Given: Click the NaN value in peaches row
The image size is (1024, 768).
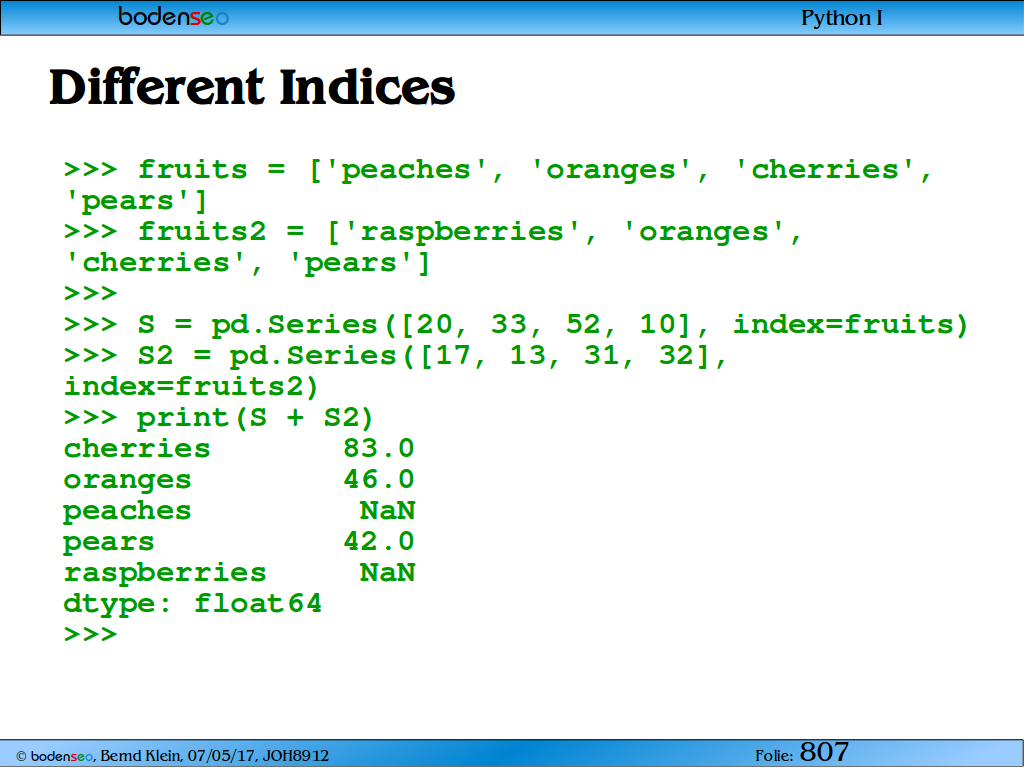Looking at the screenshot, I should [x=387, y=510].
